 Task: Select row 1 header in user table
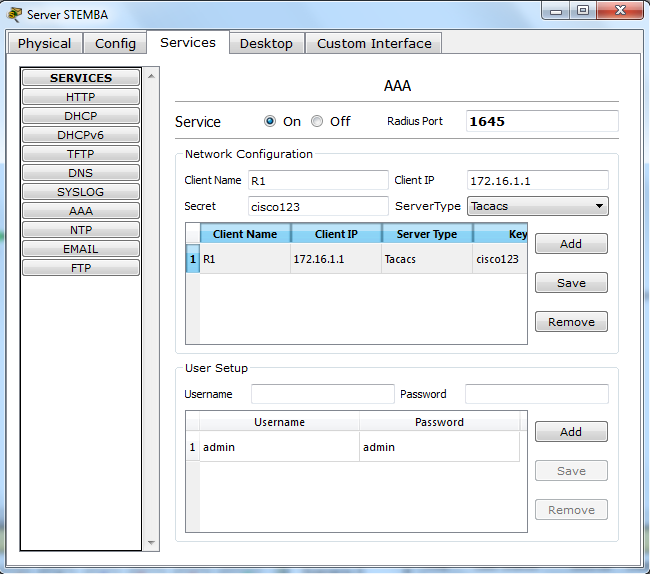click(192, 447)
